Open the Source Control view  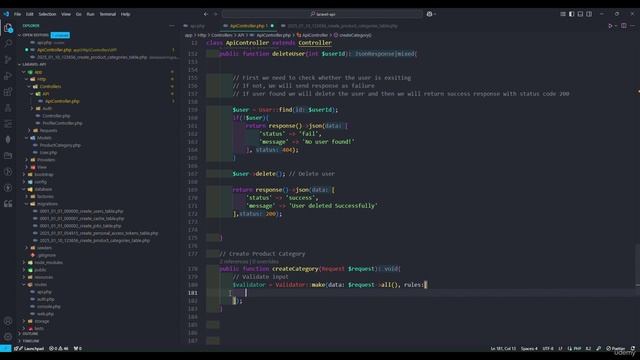tap(8, 60)
